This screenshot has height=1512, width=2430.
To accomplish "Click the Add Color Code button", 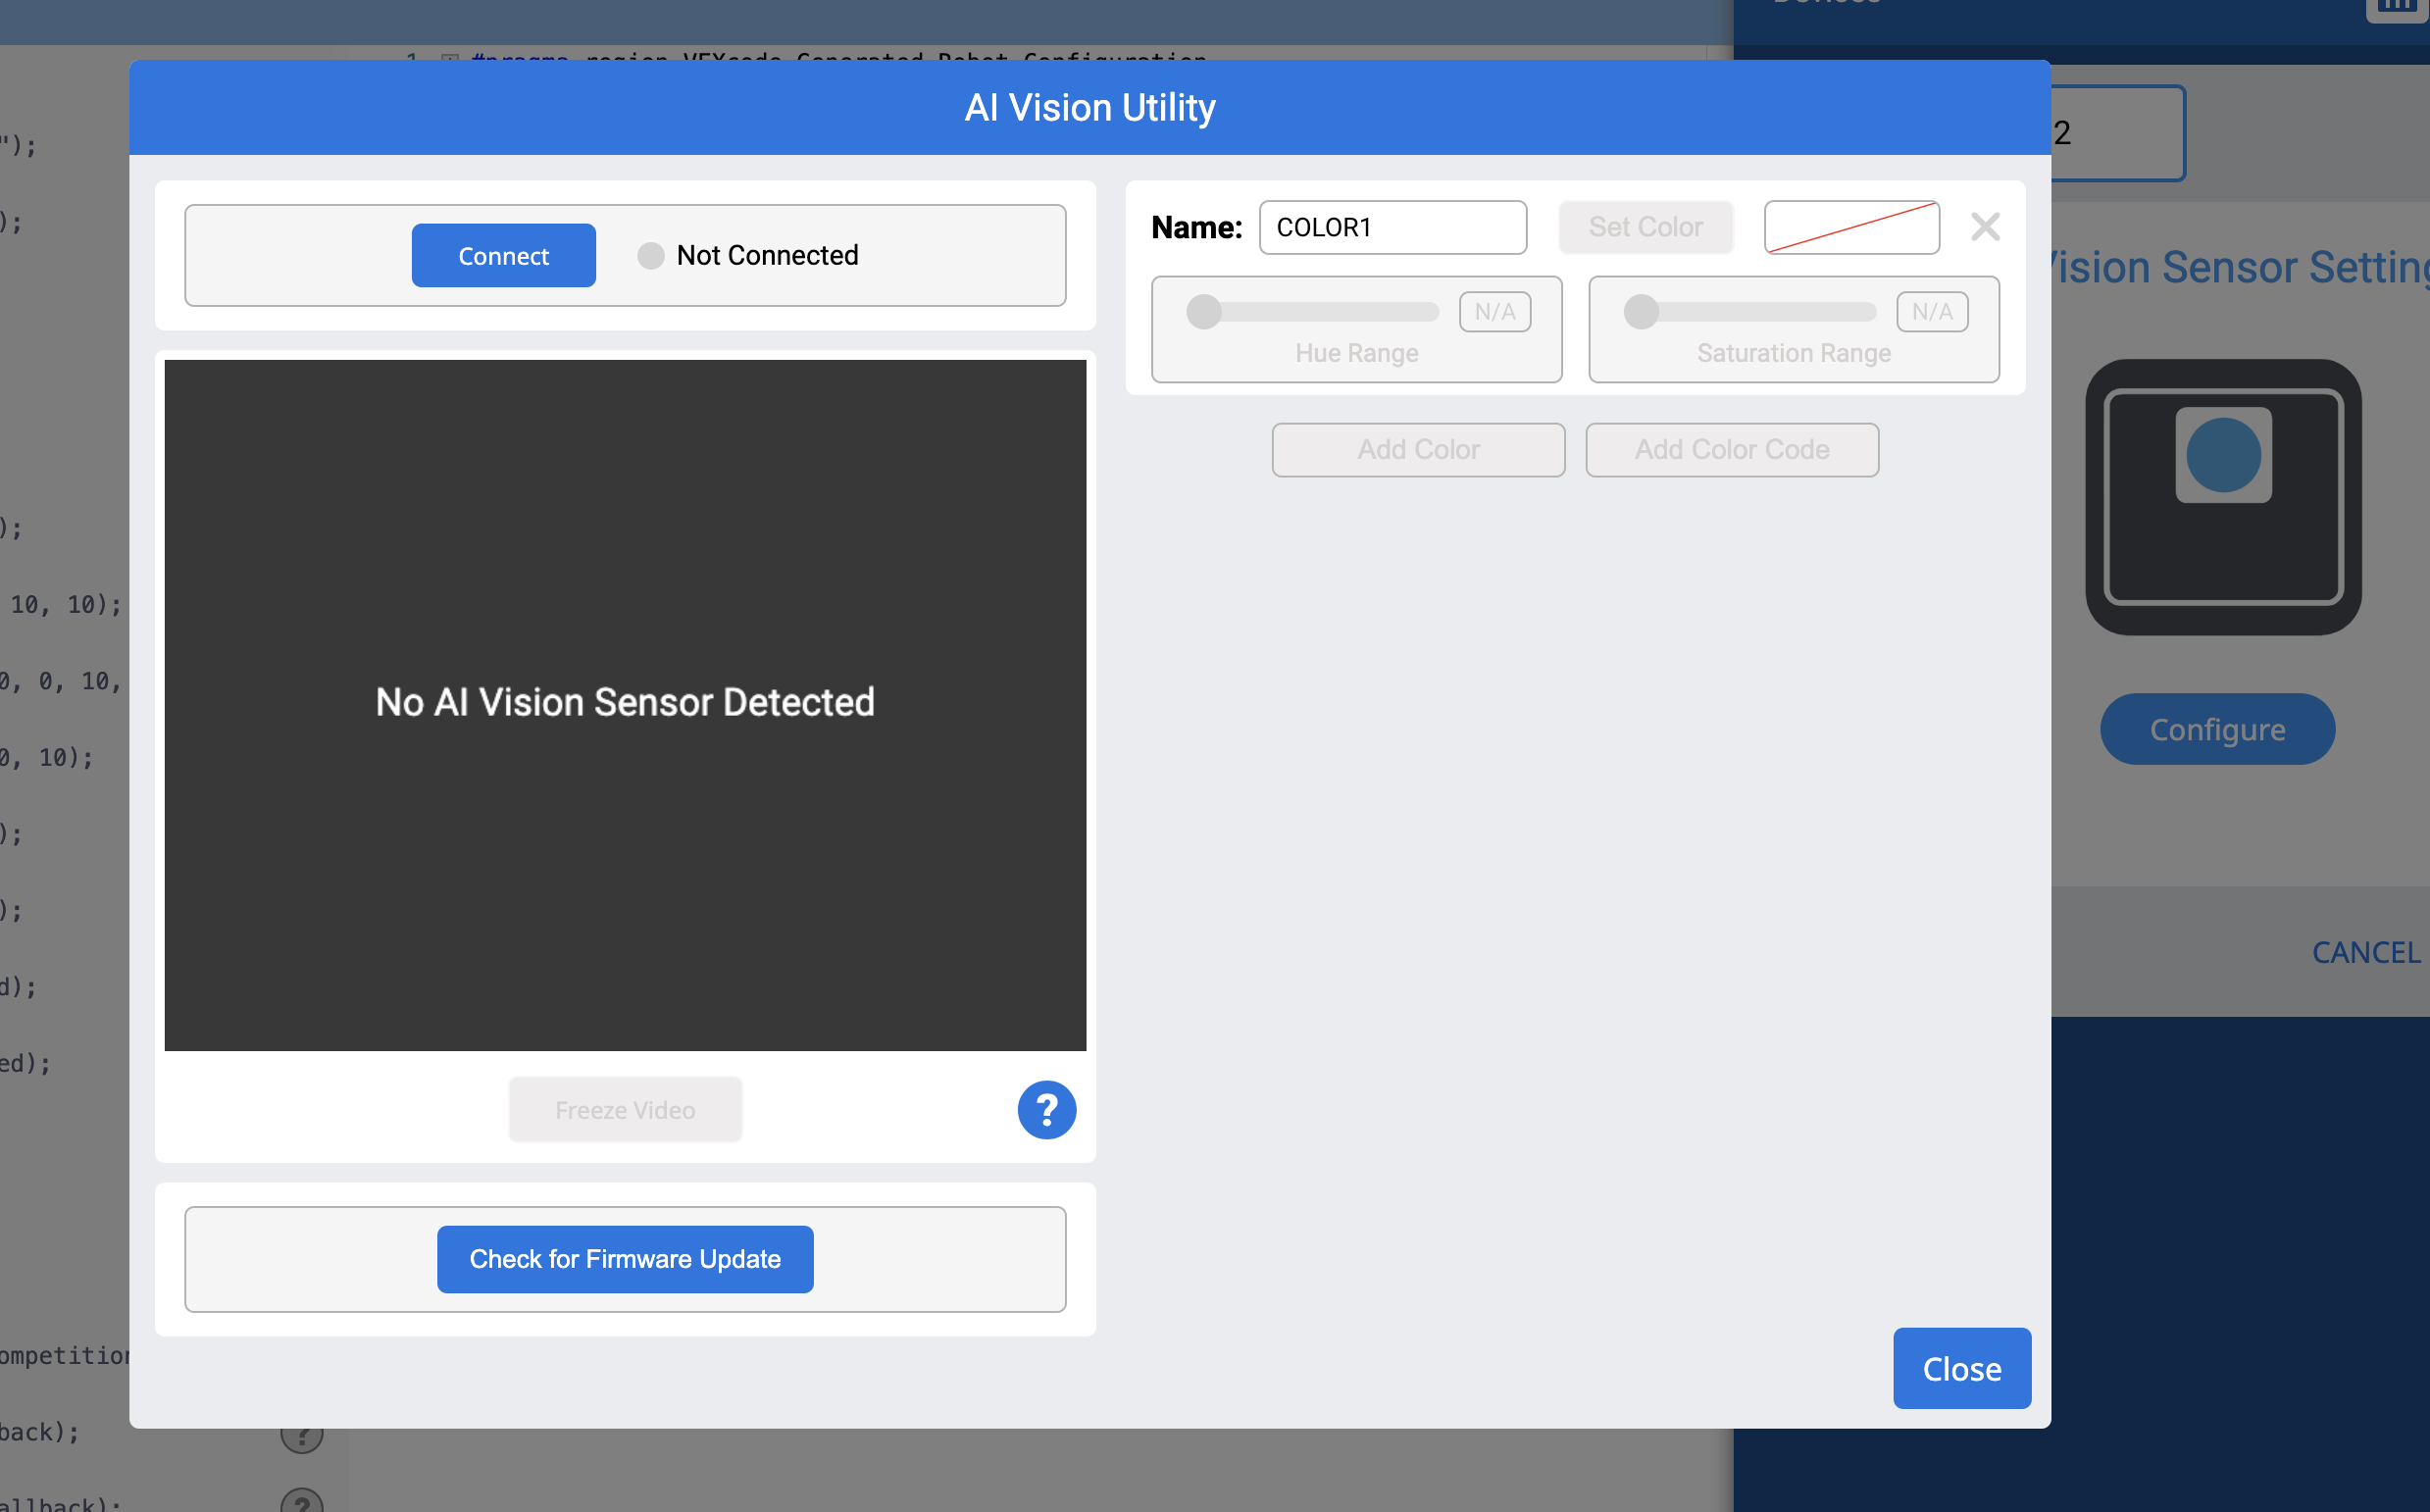I will 1731,450.
